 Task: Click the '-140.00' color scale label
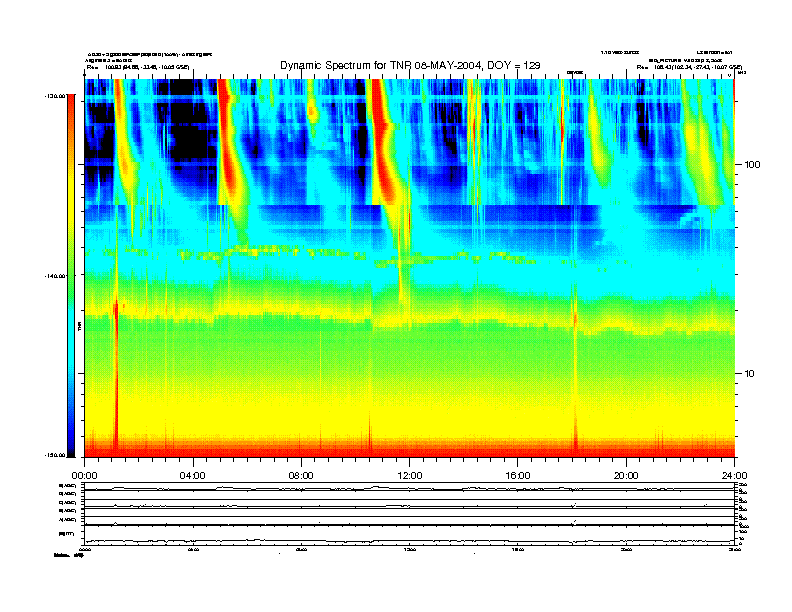[55, 276]
